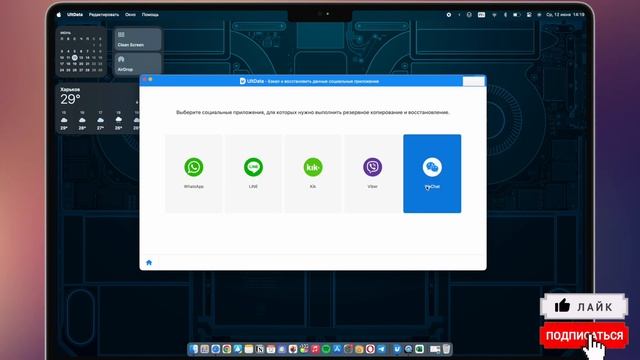
Task: Pick the Kik app card
Action: (313, 173)
